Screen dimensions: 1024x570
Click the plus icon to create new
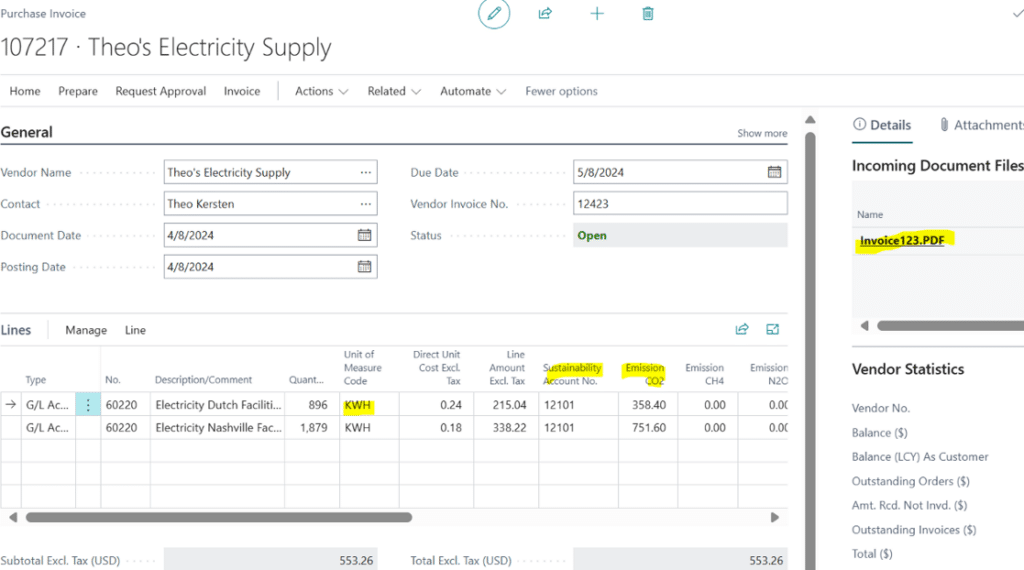coord(597,14)
